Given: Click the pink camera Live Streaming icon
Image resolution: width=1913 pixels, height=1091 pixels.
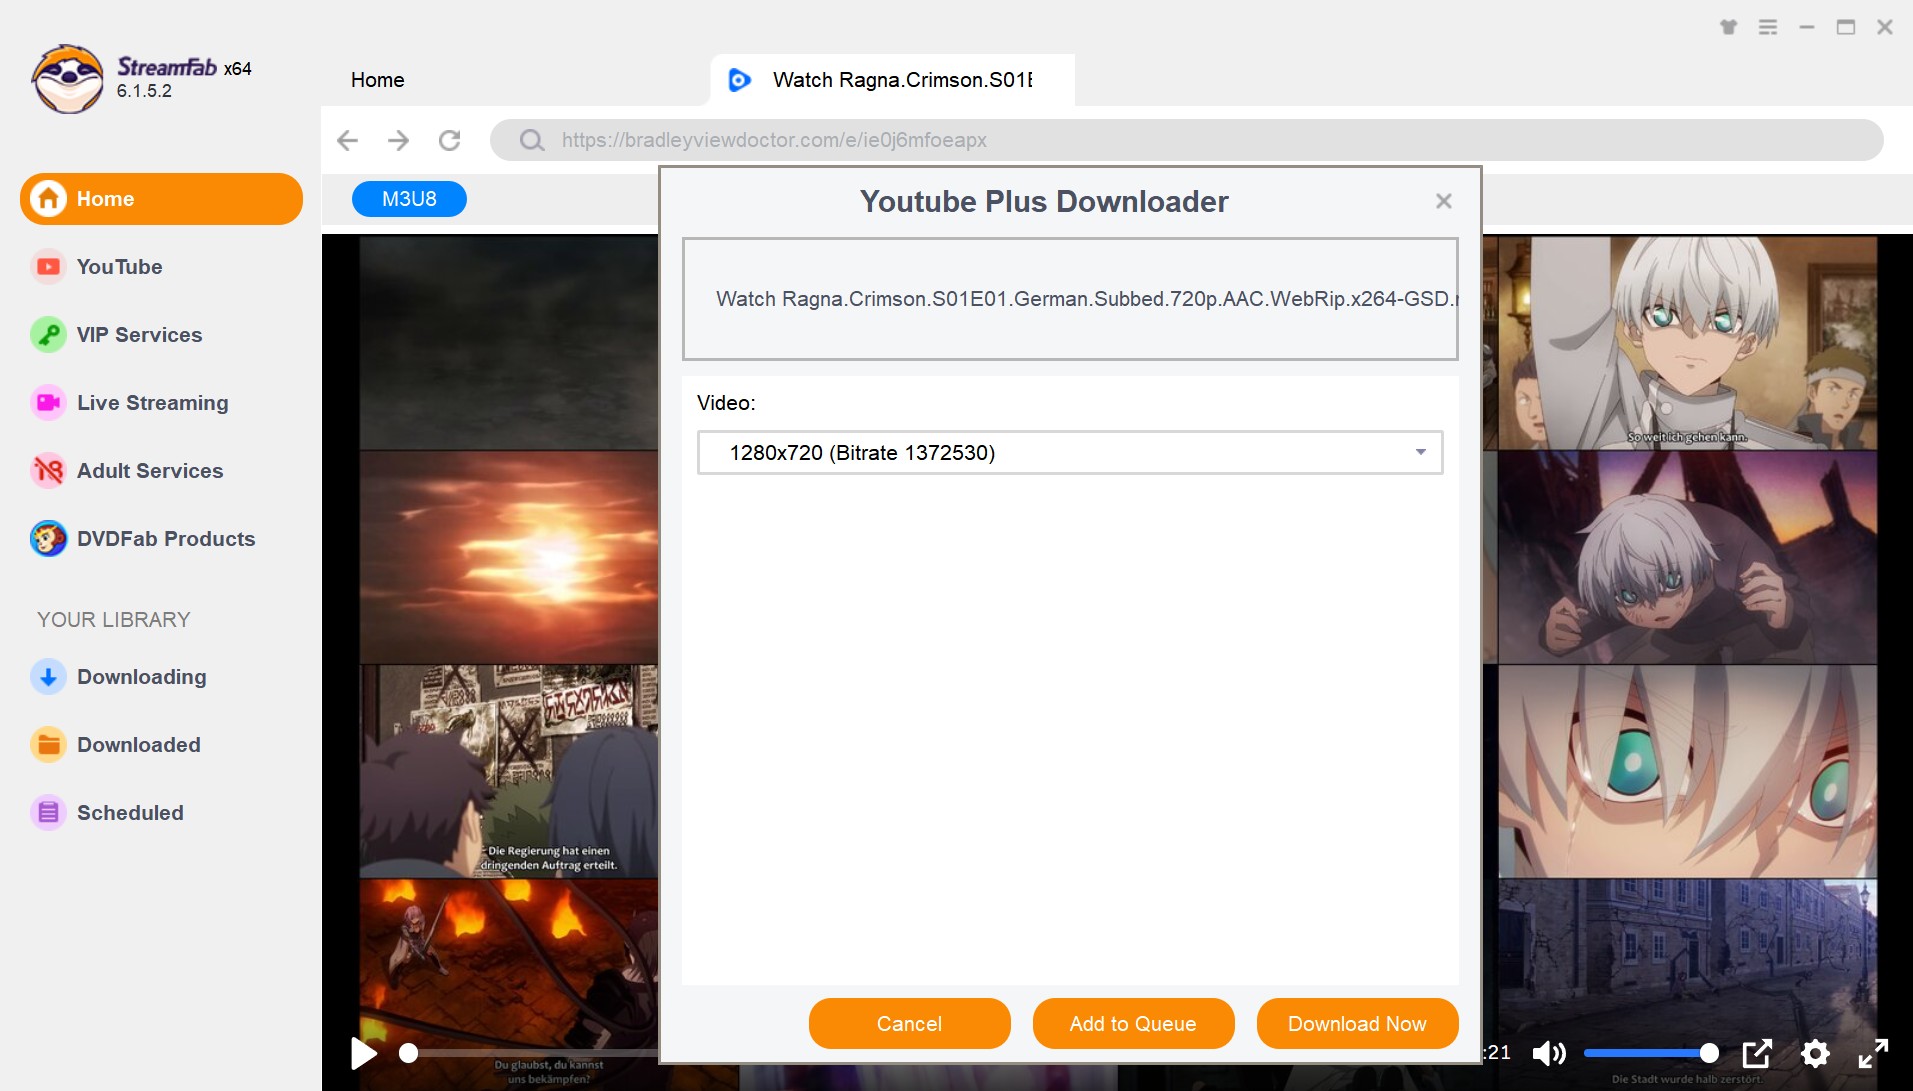Looking at the screenshot, I should click(48, 403).
